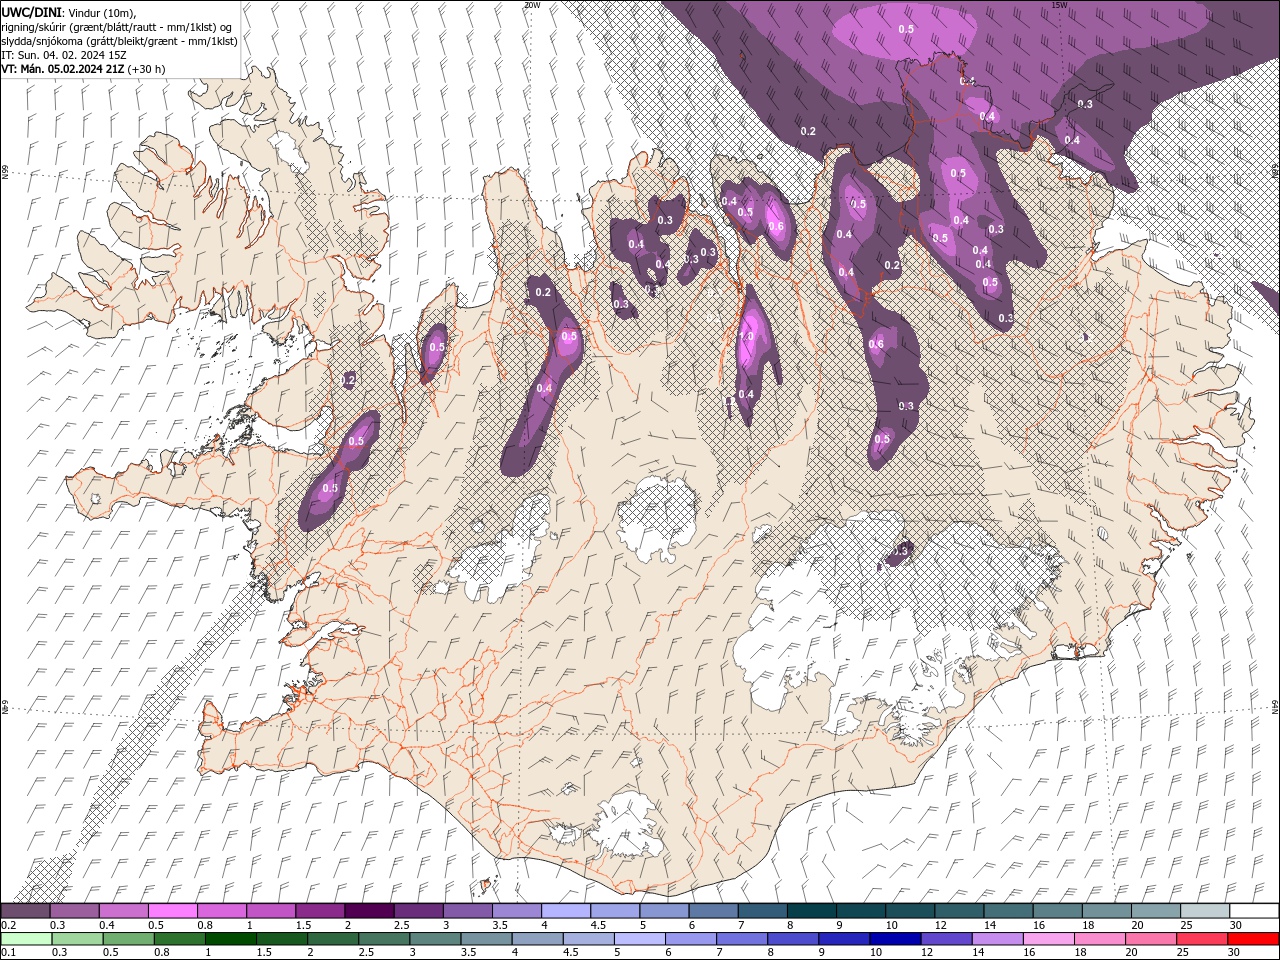Screen dimensions: 1280x960
Task: Click the red-pink swatch between 25 and 30, lower row
Action: (1201, 939)
